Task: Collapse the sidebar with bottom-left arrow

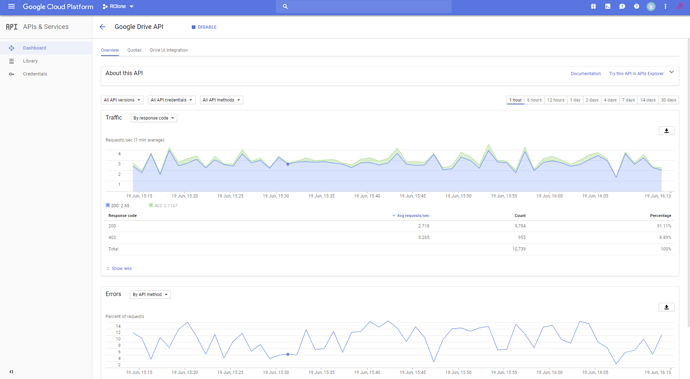Action: (x=11, y=372)
